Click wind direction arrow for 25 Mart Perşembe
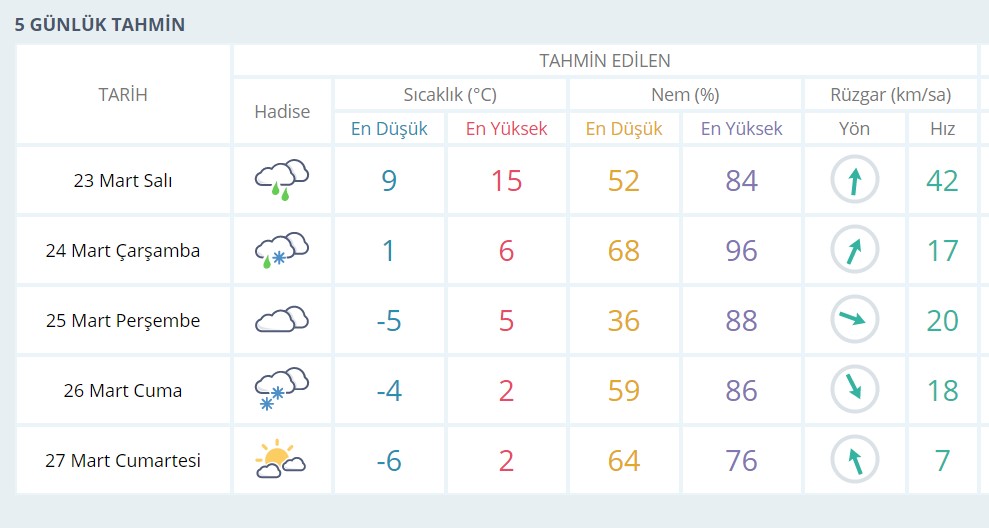This screenshot has width=989, height=528. coord(855,320)
